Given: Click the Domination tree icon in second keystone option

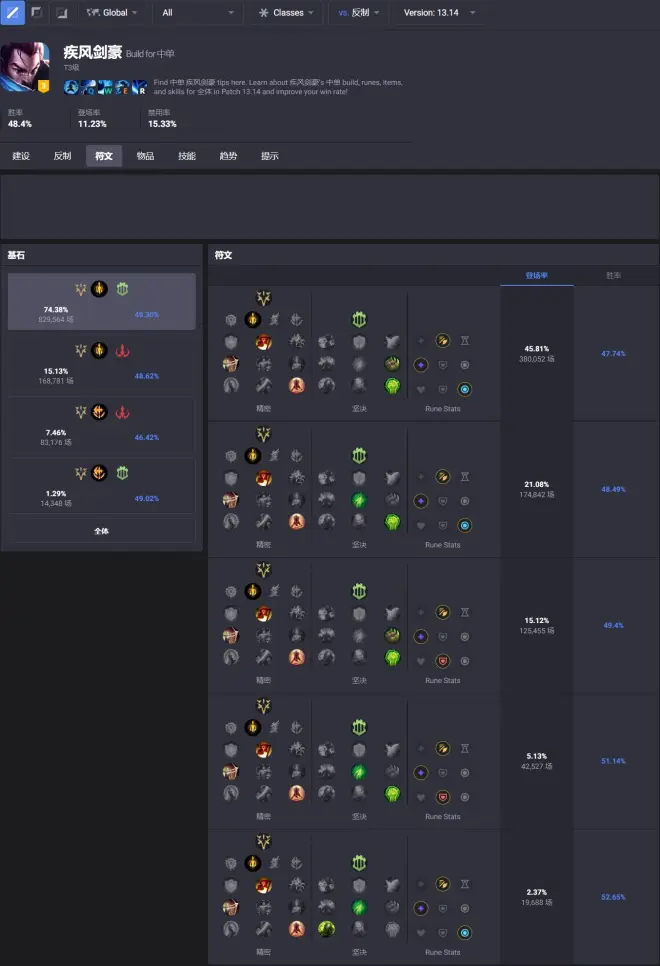Looking at the screenshot, I should click(x=123, y=351).
